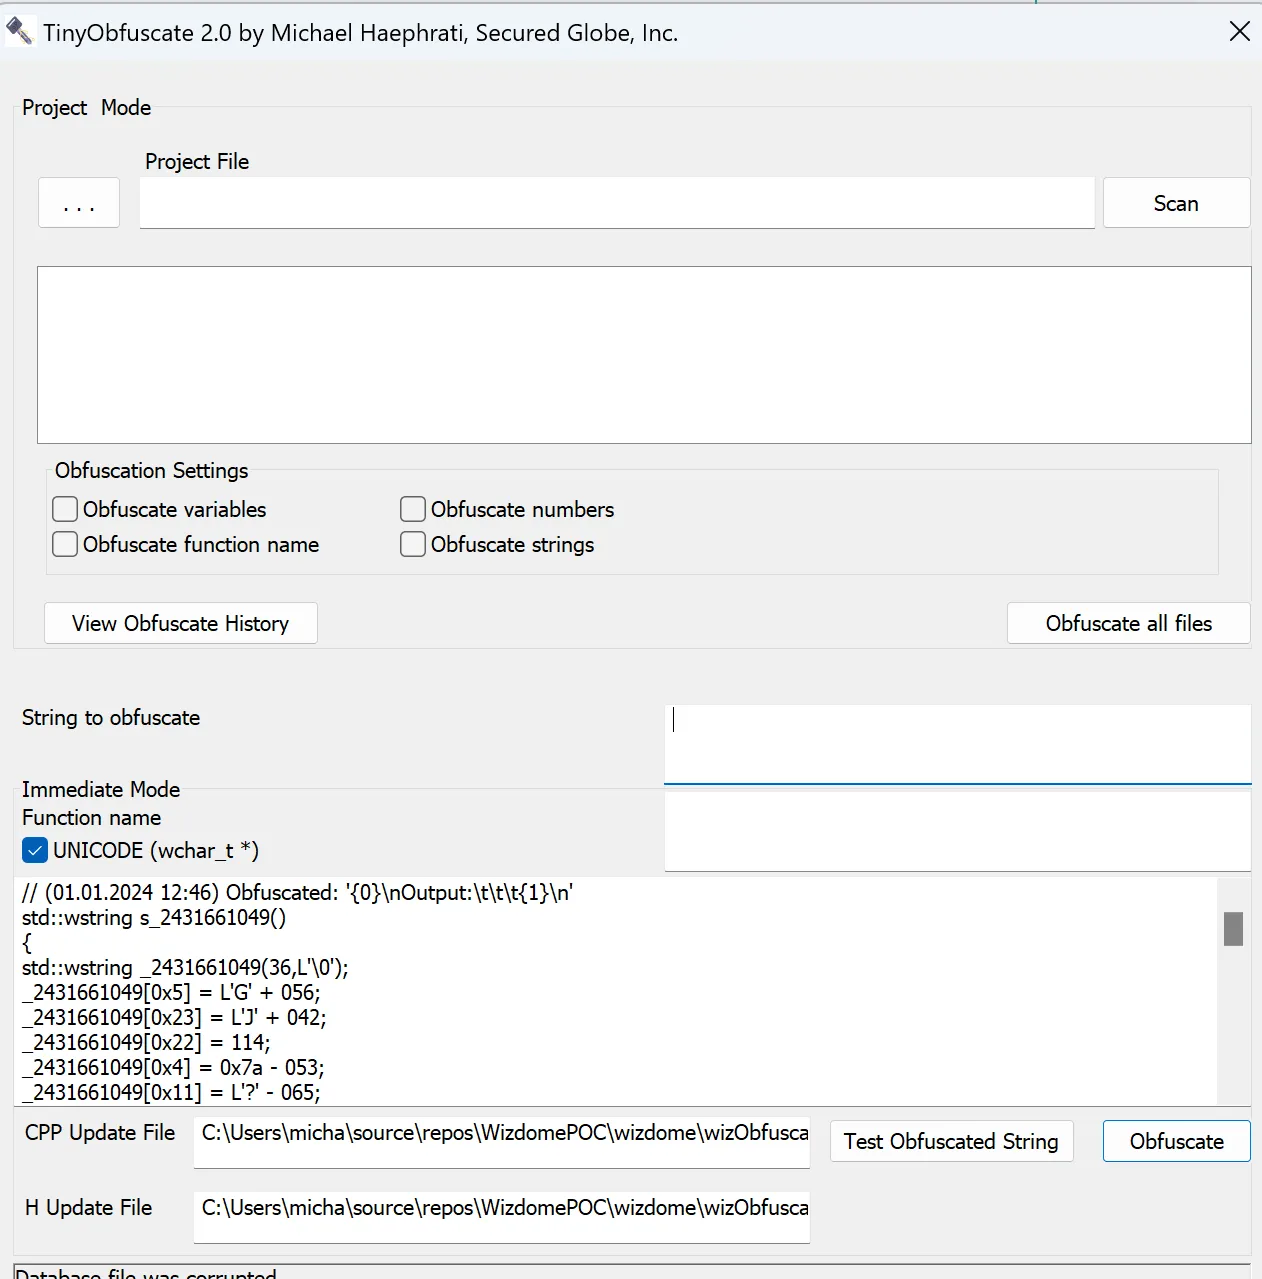Screen dimensions: 1262x1279
Task: Click the Project File path field
Action: 617,203
